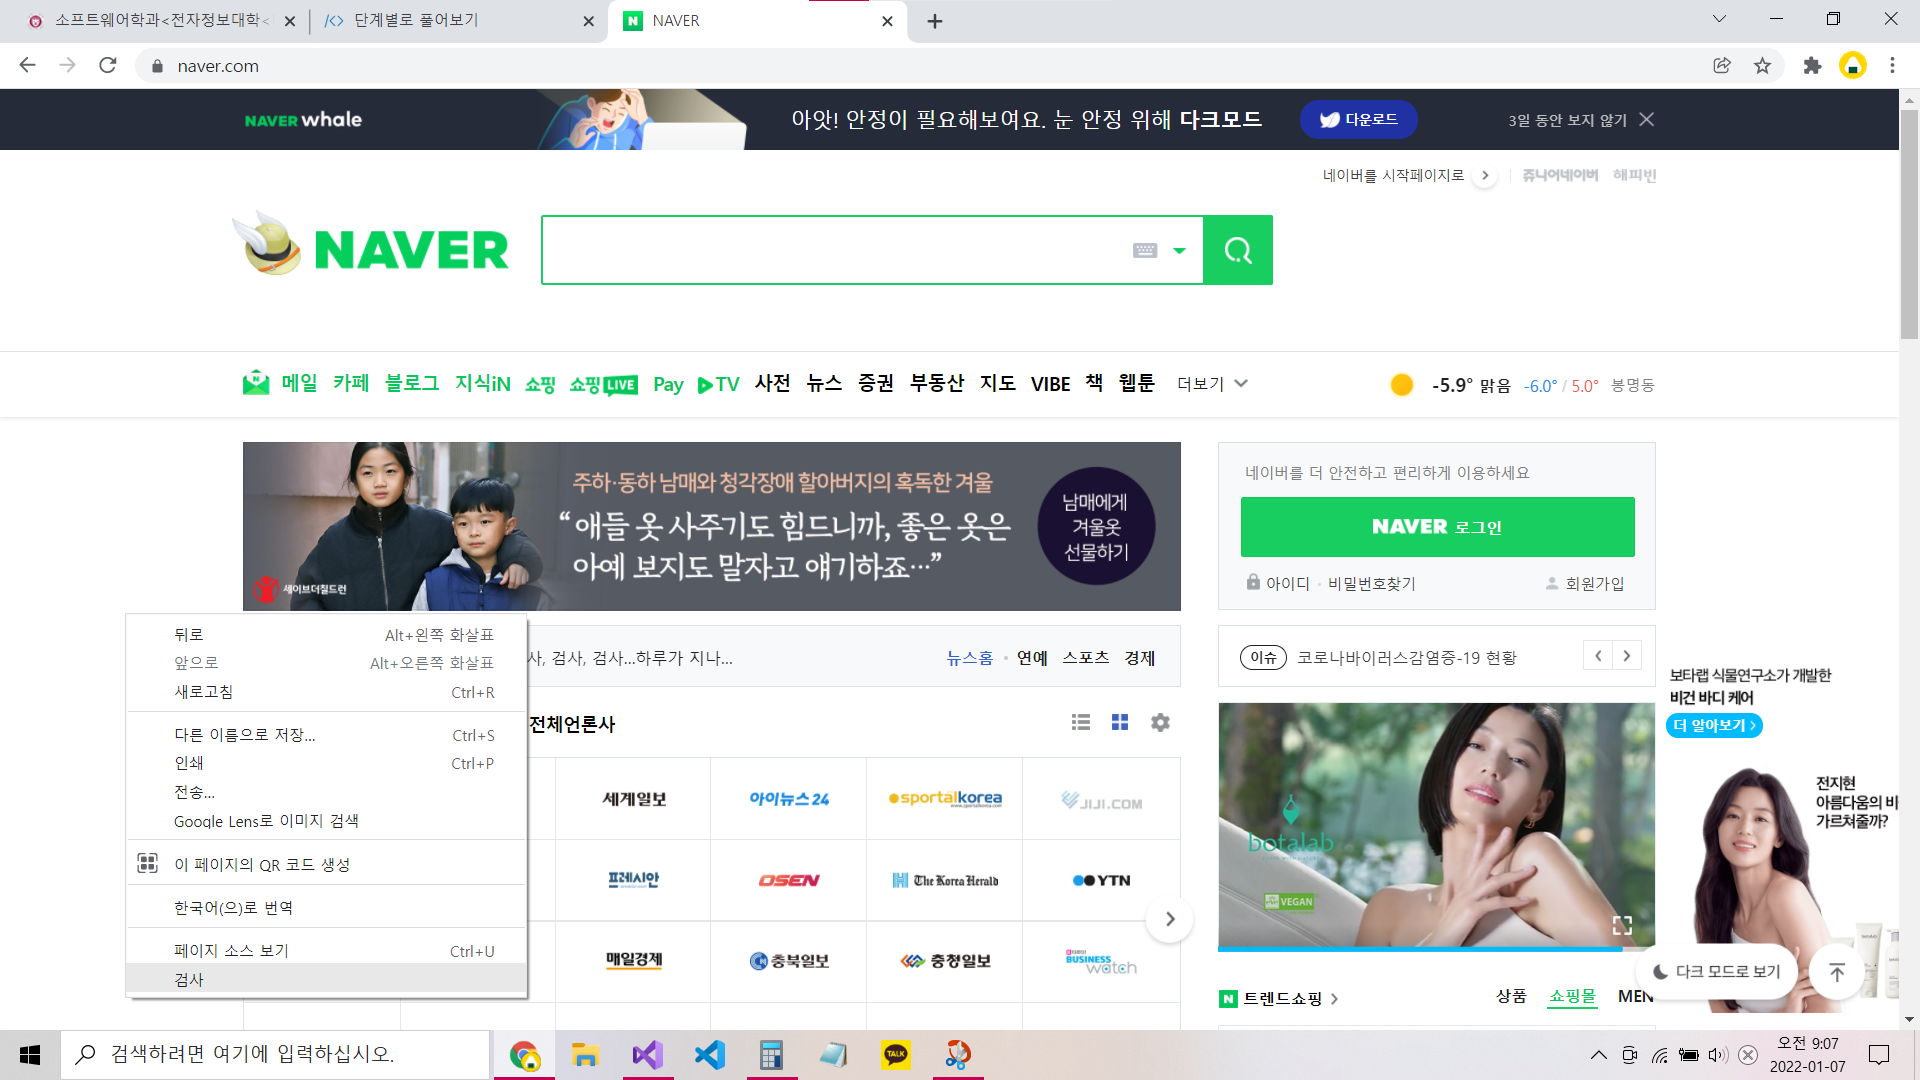The image size is (1920, 1080).
Task: Open Chrome tab search chevron
Action: [x=1719, y=19]
